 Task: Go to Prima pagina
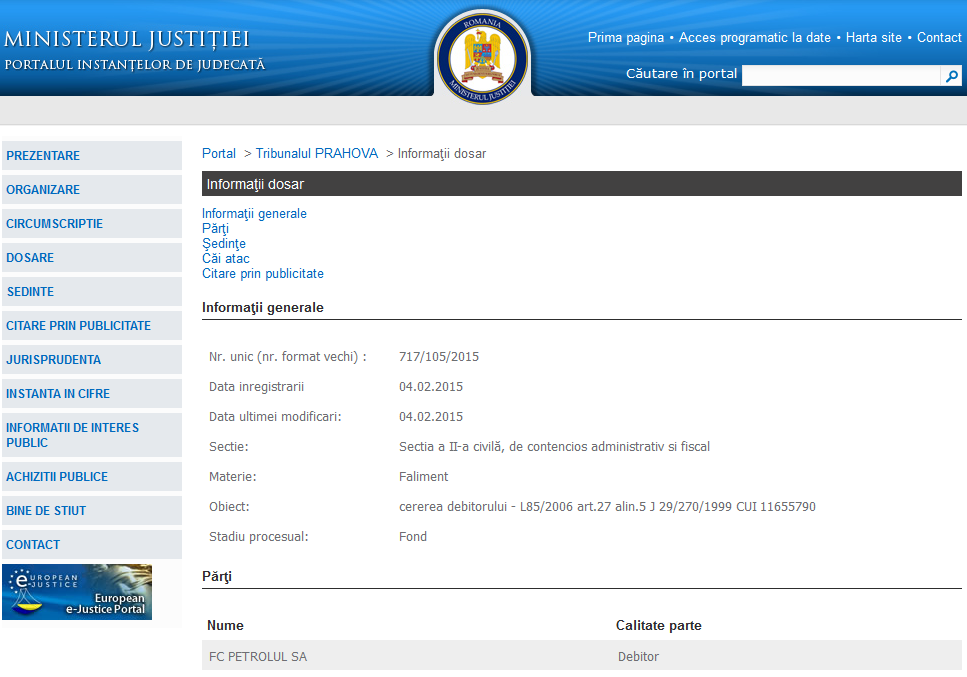click(625, 38)
